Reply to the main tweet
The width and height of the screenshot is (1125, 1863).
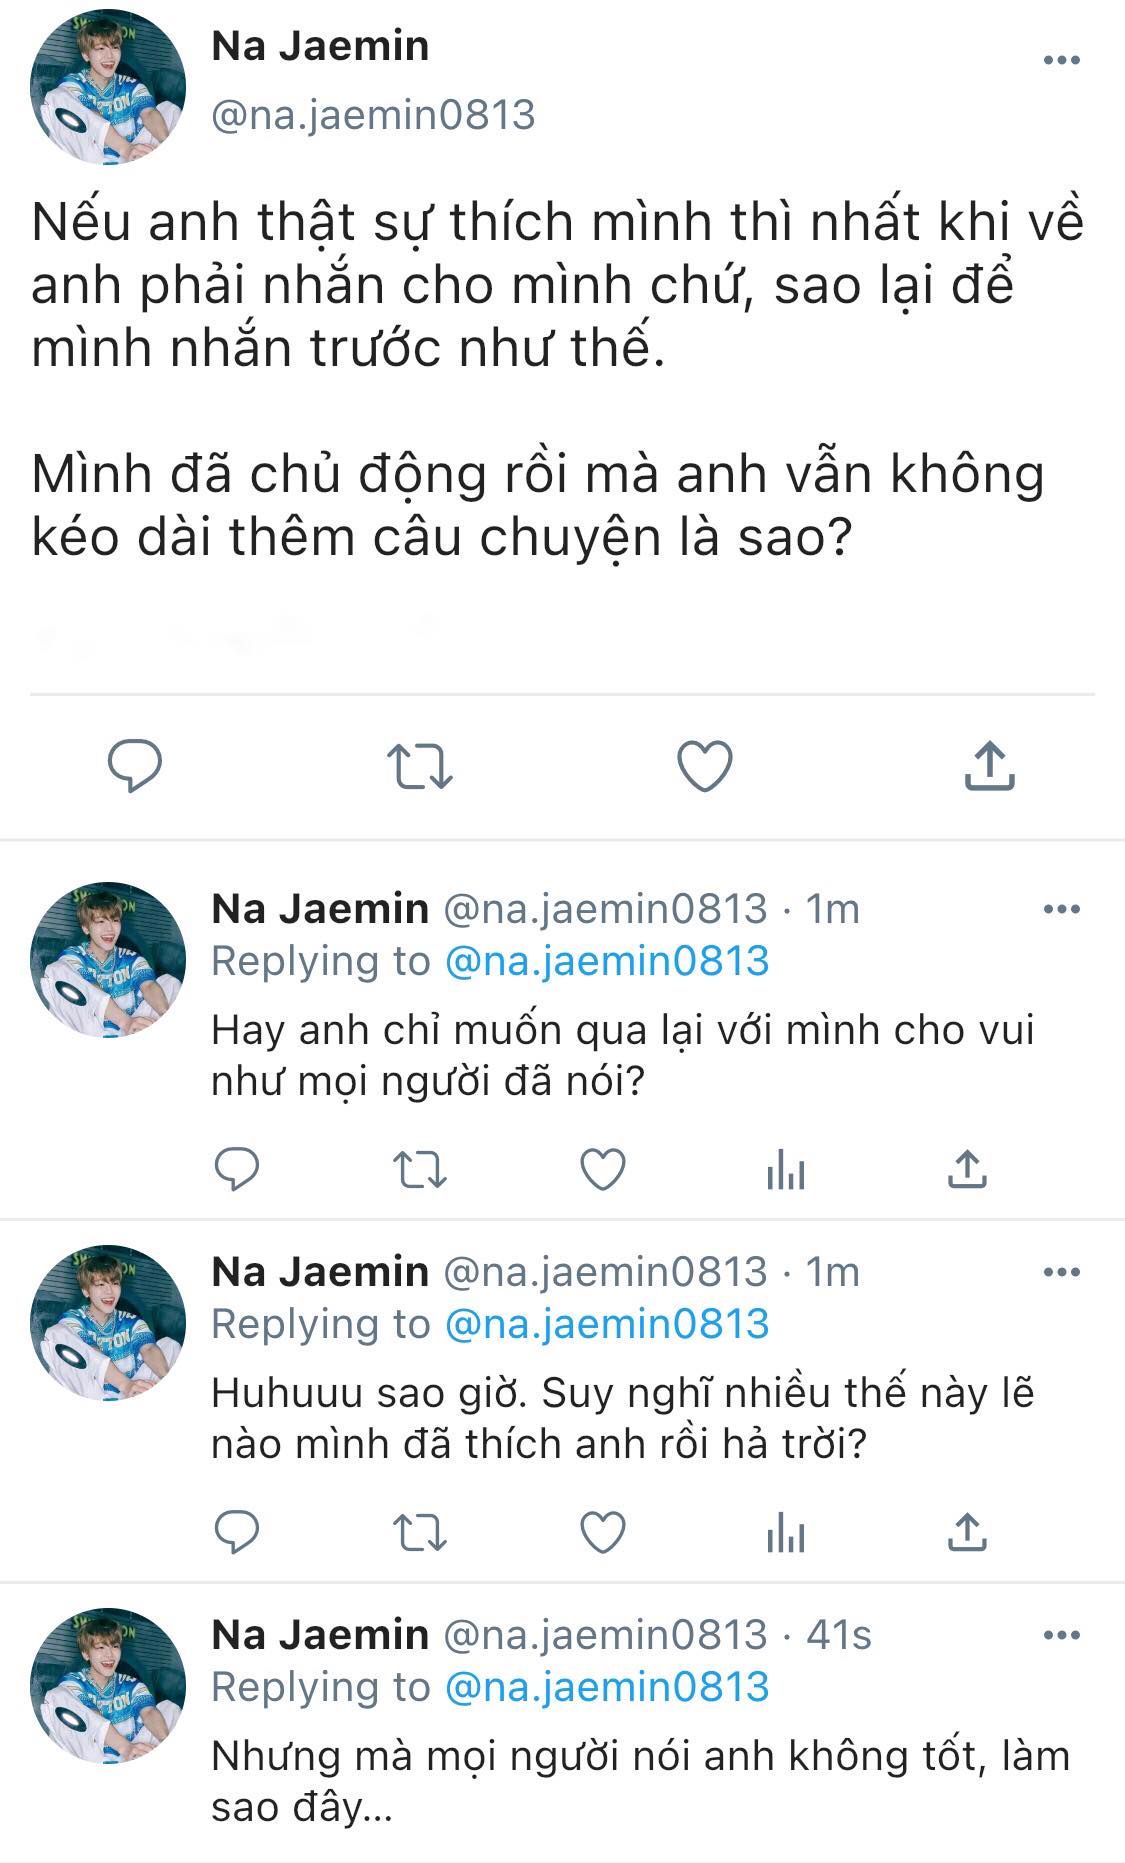point(134,766)
